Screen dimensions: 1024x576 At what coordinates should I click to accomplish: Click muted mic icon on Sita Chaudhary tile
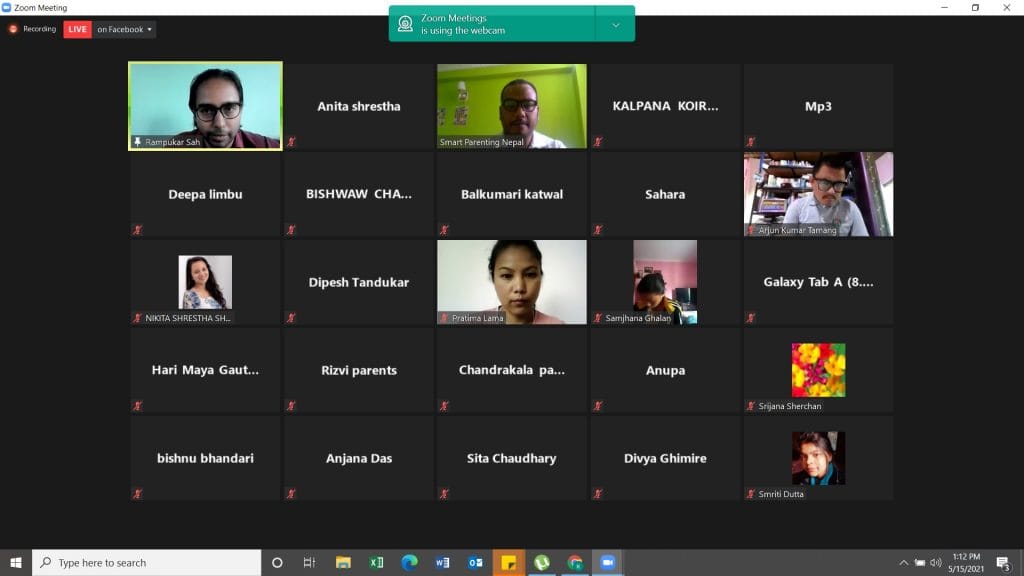tap(444, 494)
